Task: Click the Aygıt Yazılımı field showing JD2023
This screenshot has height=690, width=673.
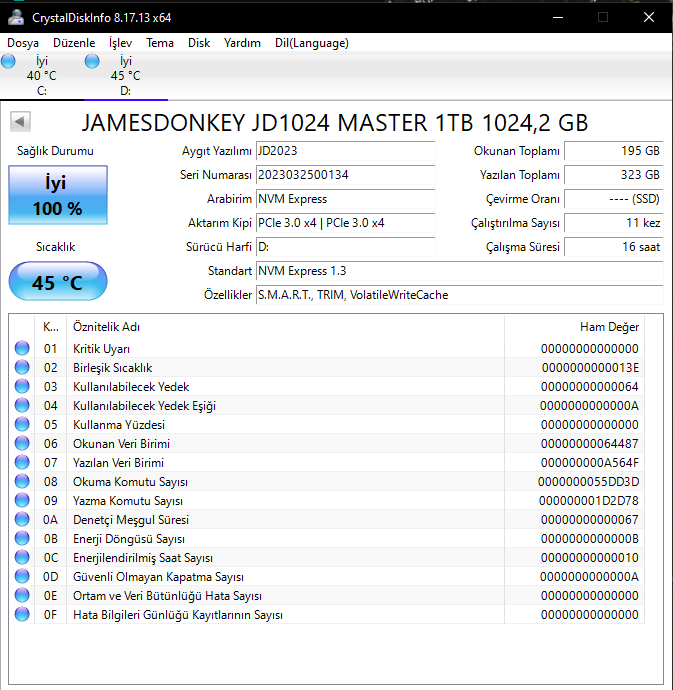Action: (x=345, y=151)
